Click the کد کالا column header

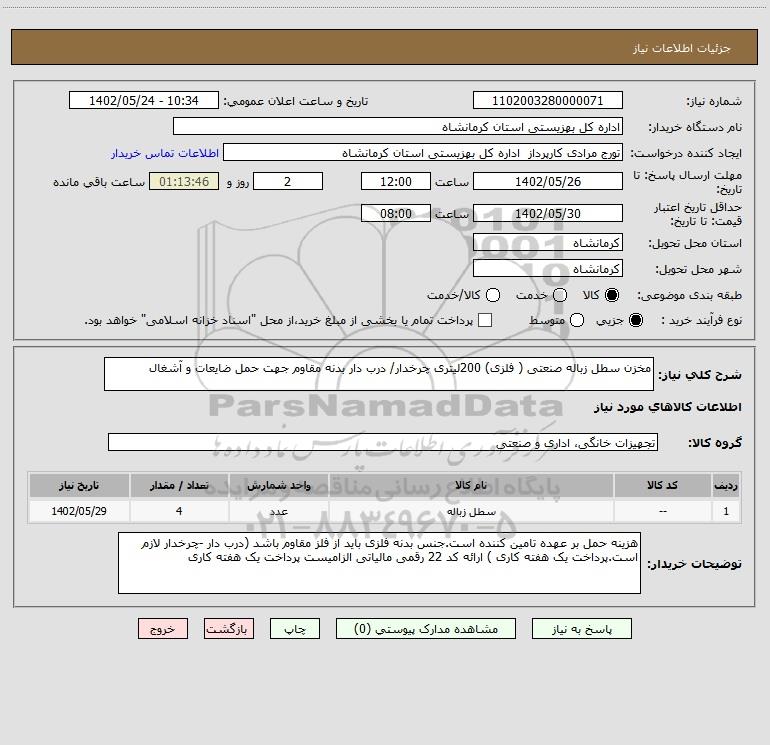(662, 485)
